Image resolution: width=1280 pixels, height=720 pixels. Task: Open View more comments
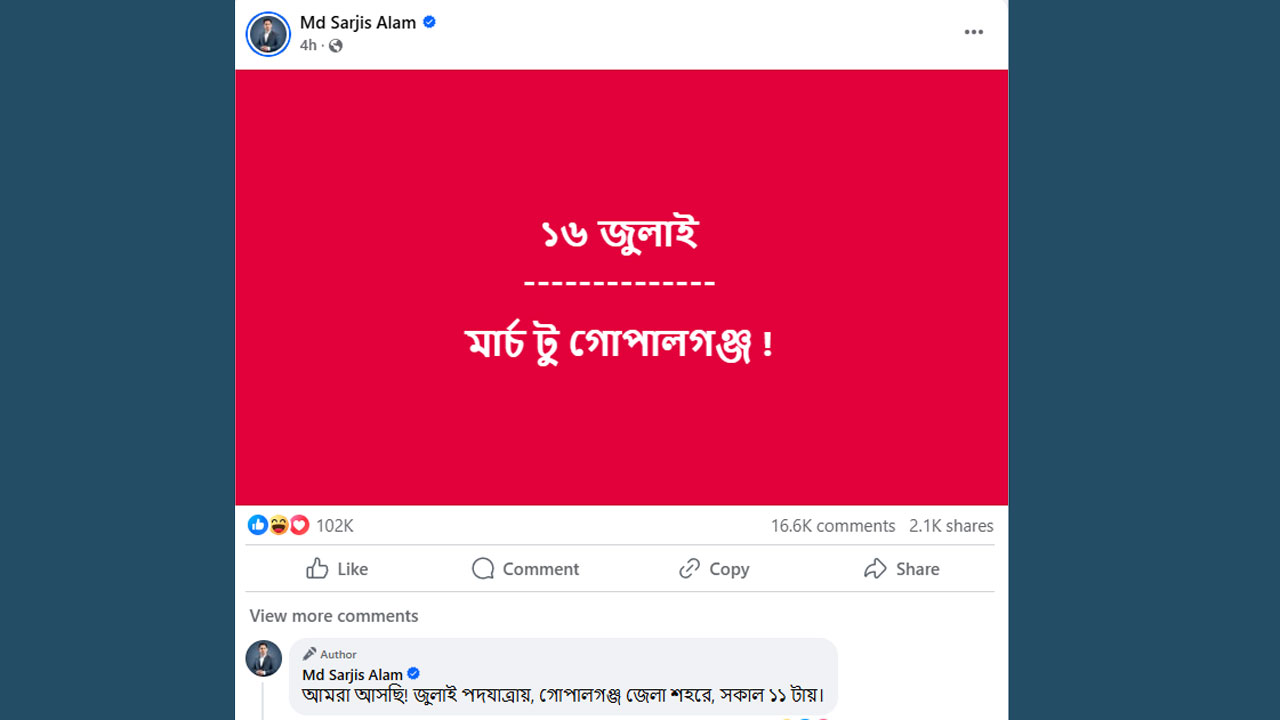tap(333, 615)
